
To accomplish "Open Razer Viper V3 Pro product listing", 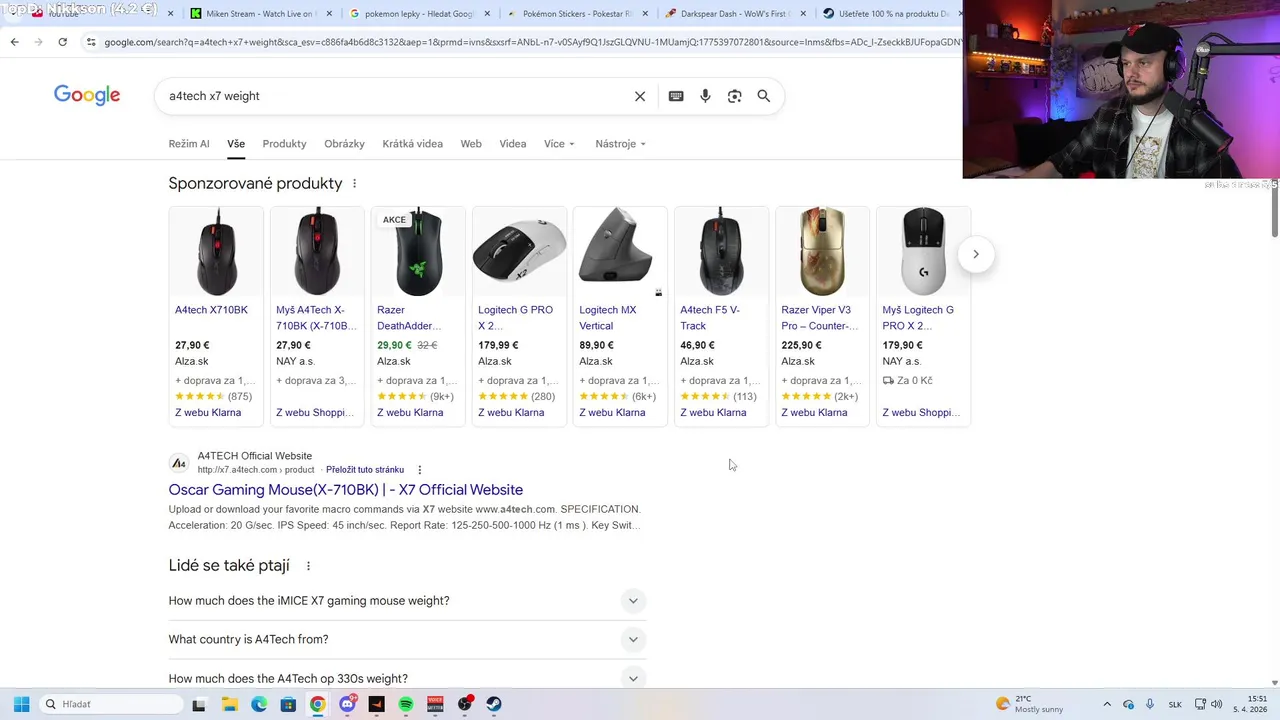I will click(822, 316).
